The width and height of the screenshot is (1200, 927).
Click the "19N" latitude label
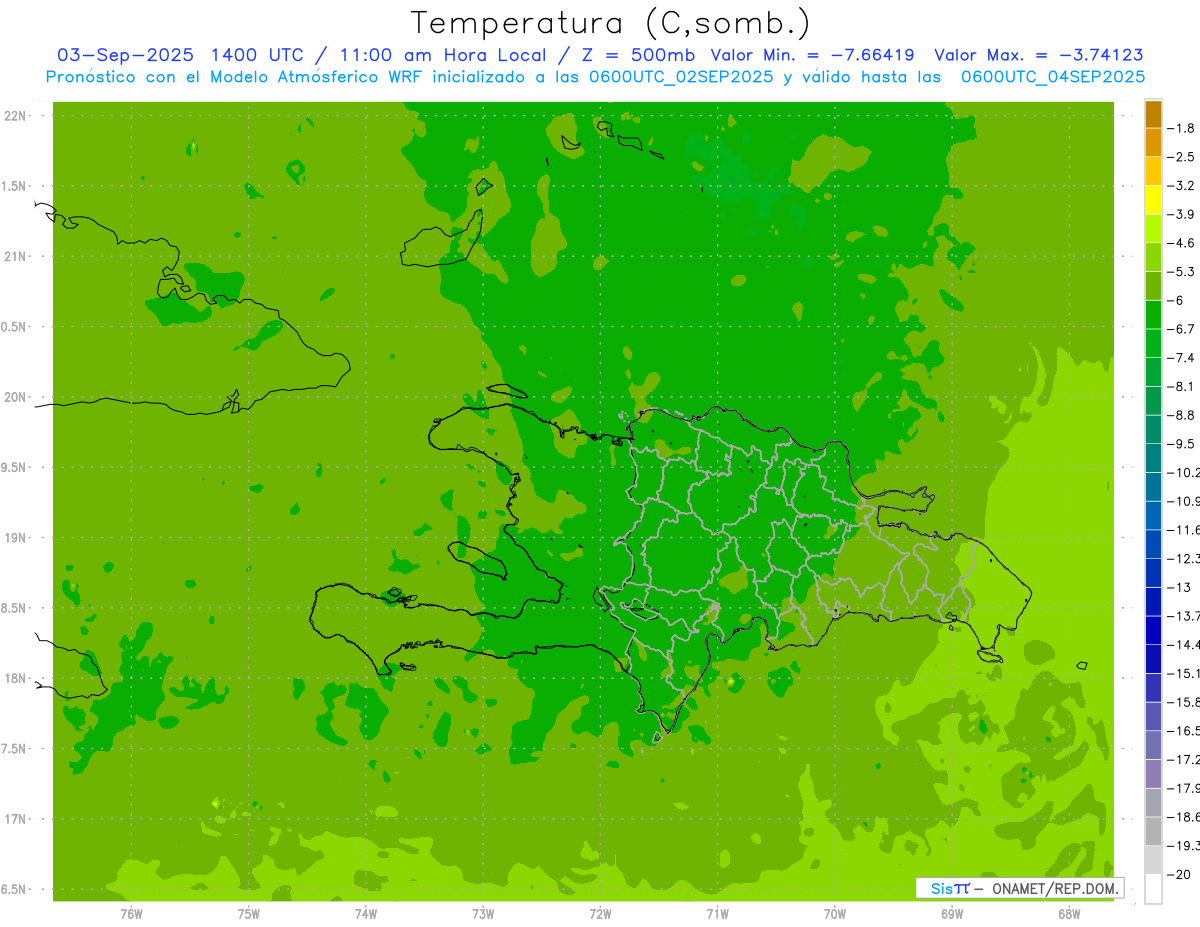(17, 538)
